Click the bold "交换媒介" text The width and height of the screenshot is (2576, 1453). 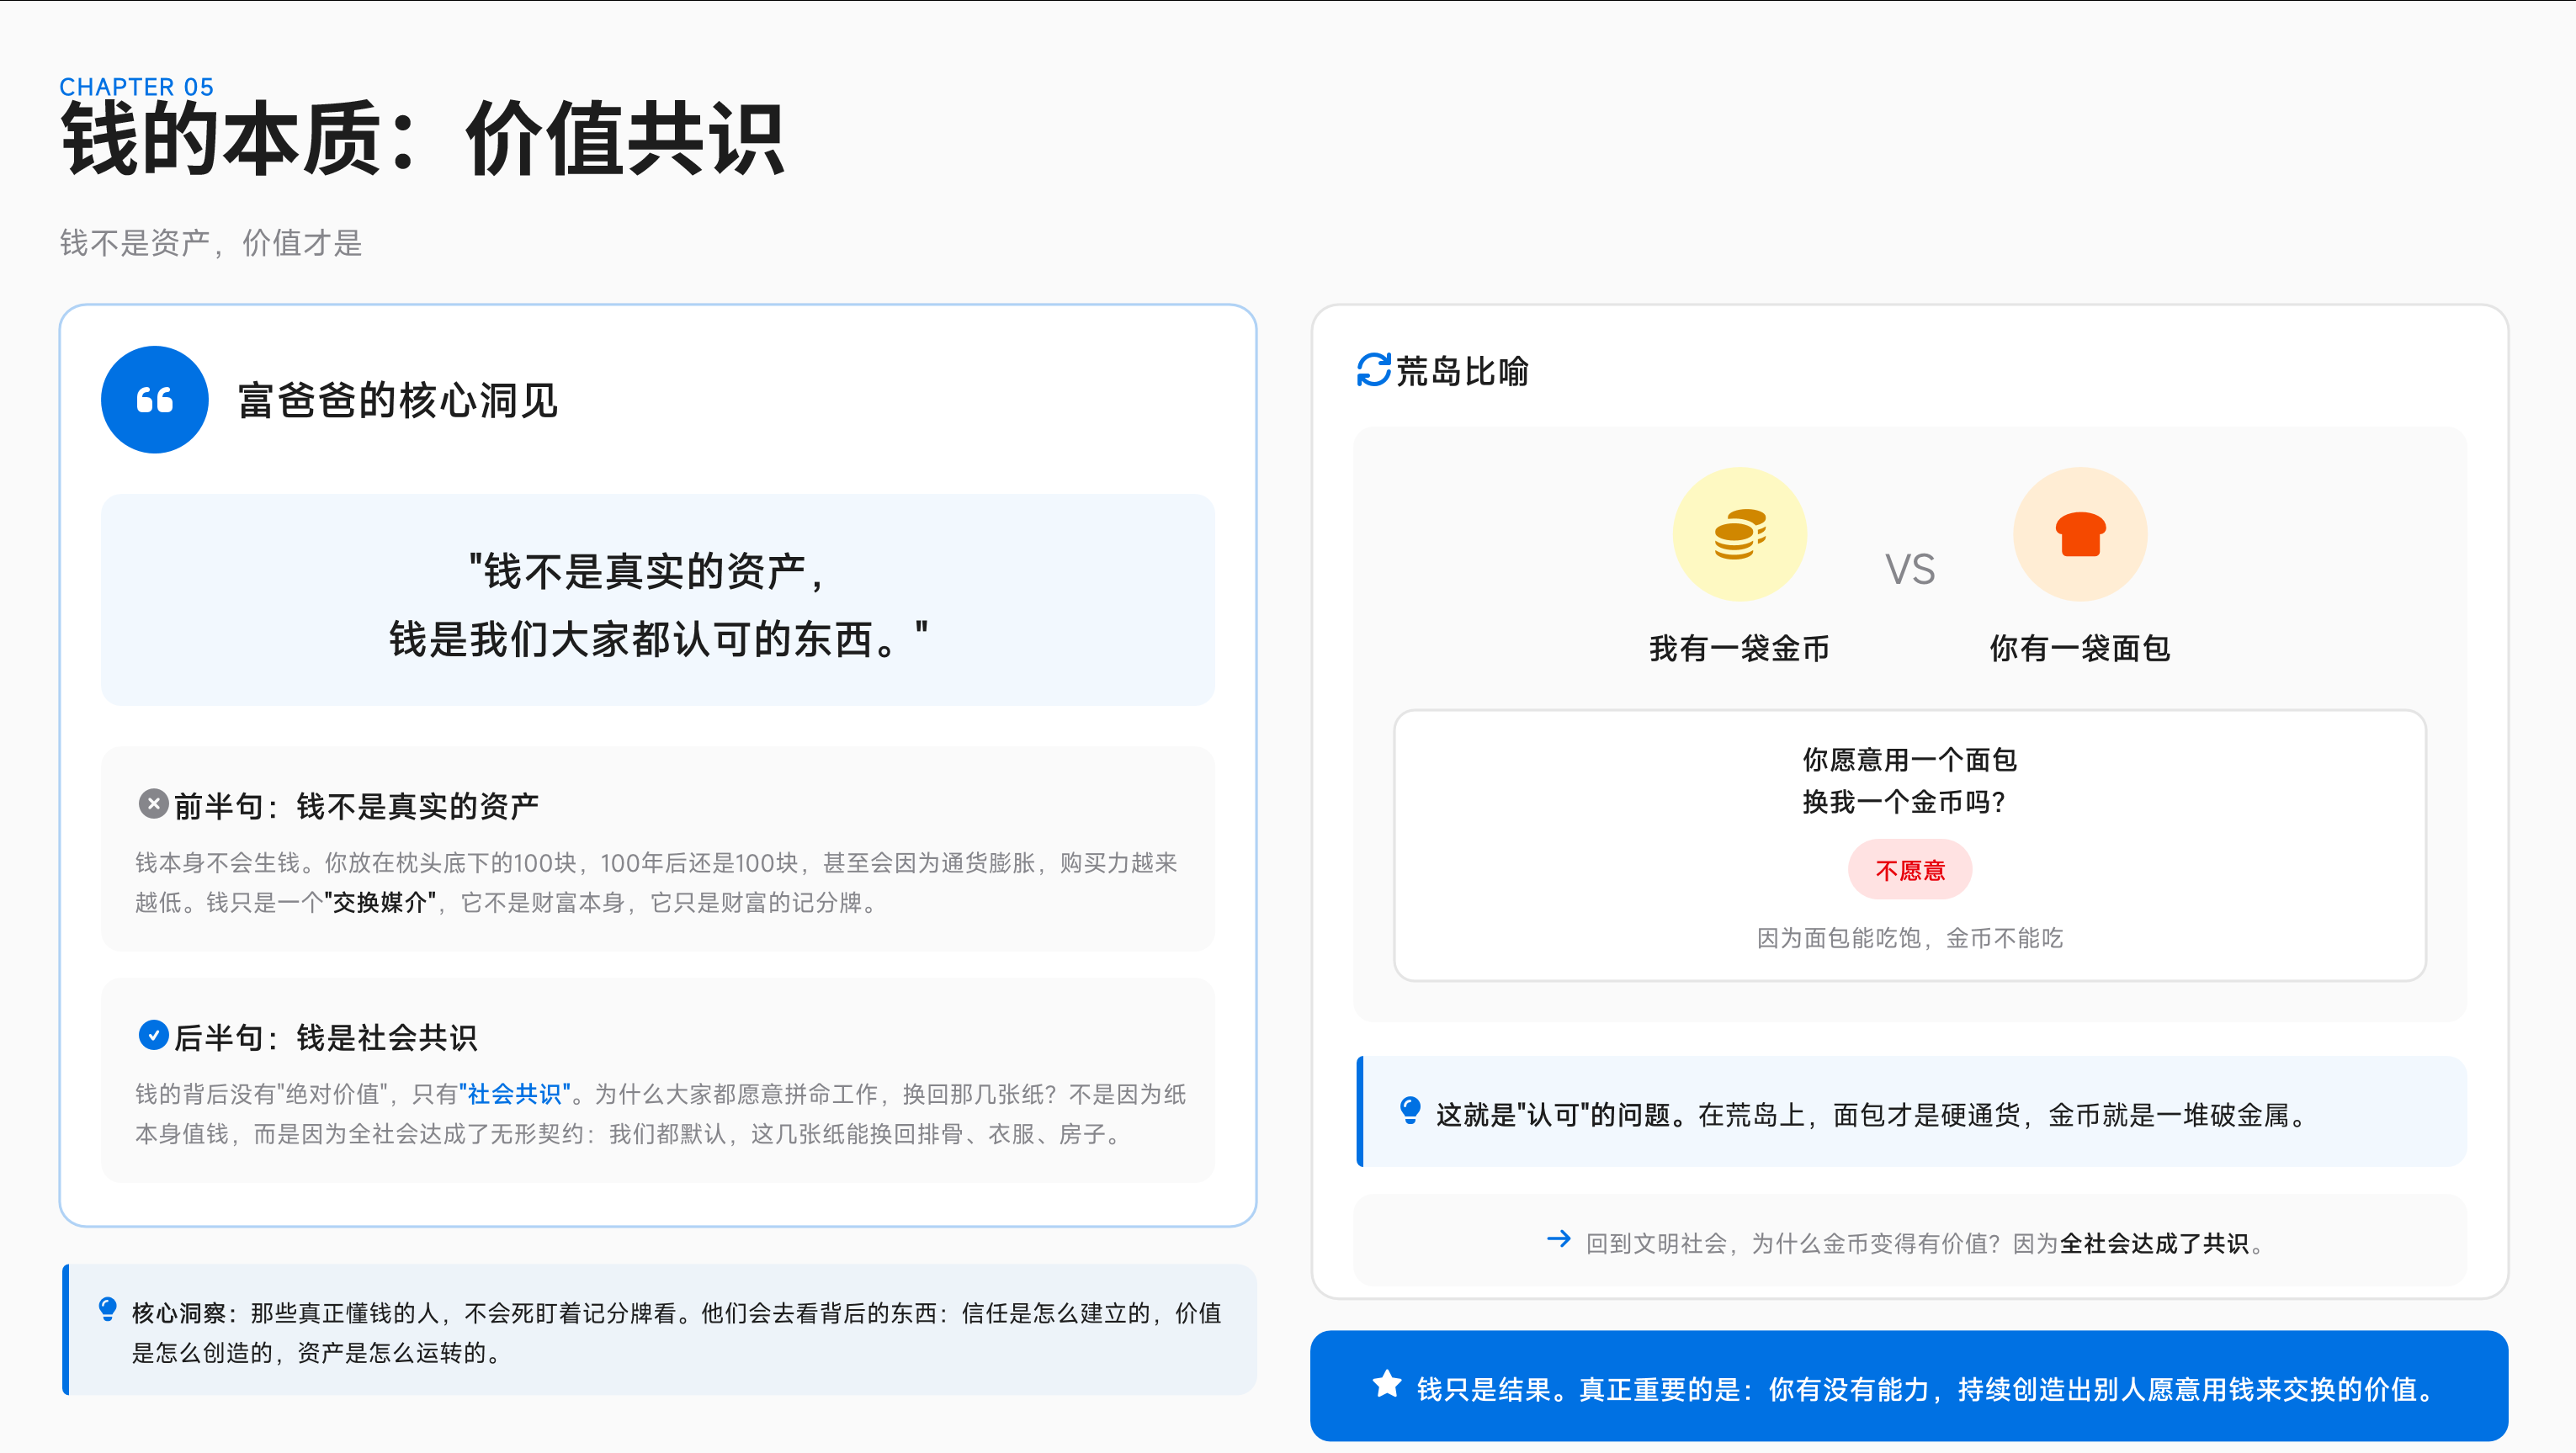[380, 903]
